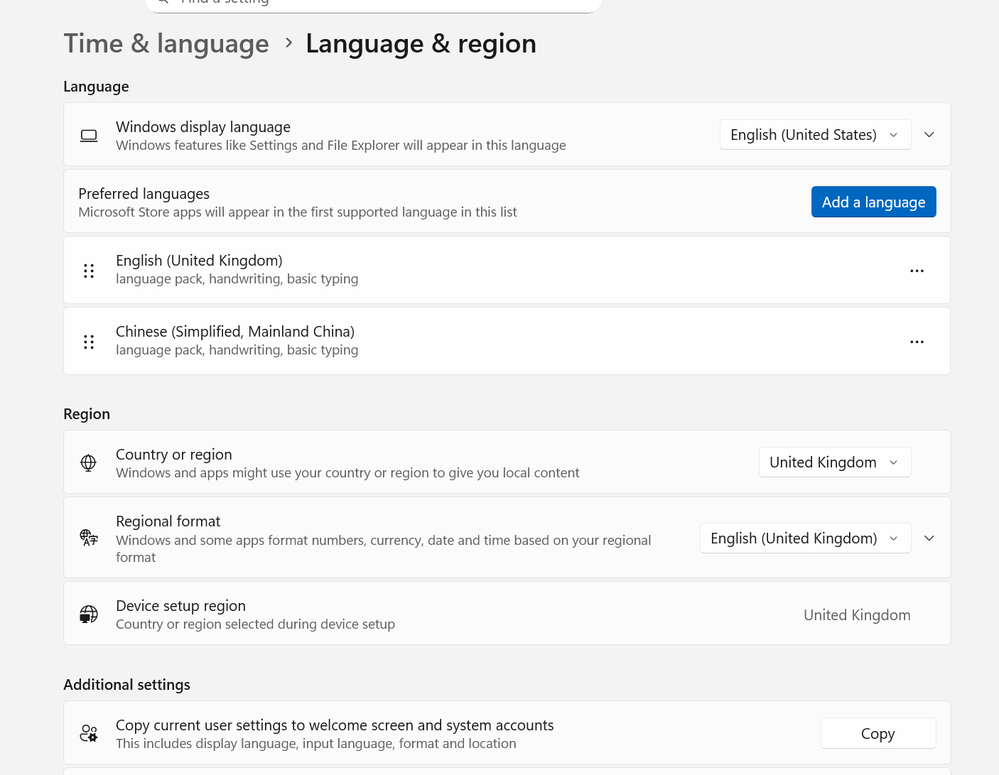Click the Device setup region icon
Viewport: 999px width, 775px height.
89,615
